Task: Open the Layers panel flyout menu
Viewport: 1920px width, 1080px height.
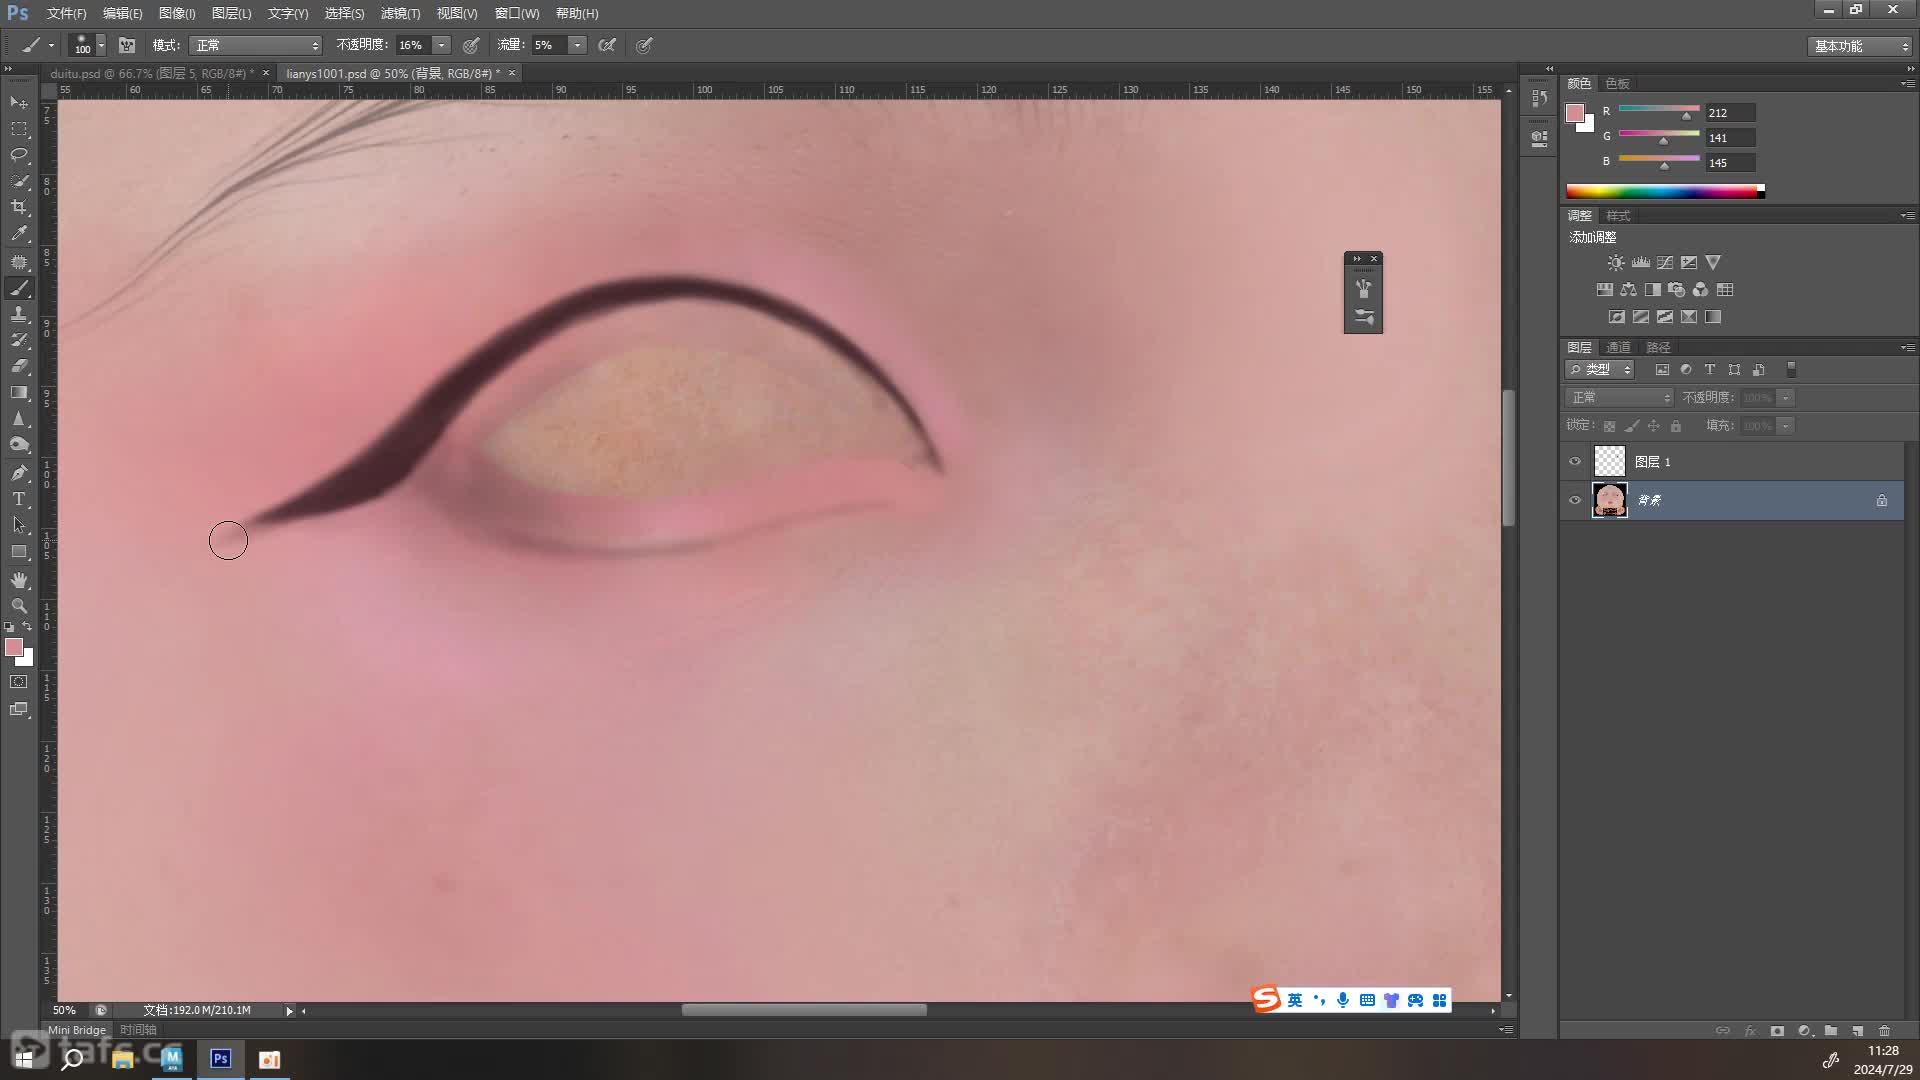Action: click(x=1908, y=347)
